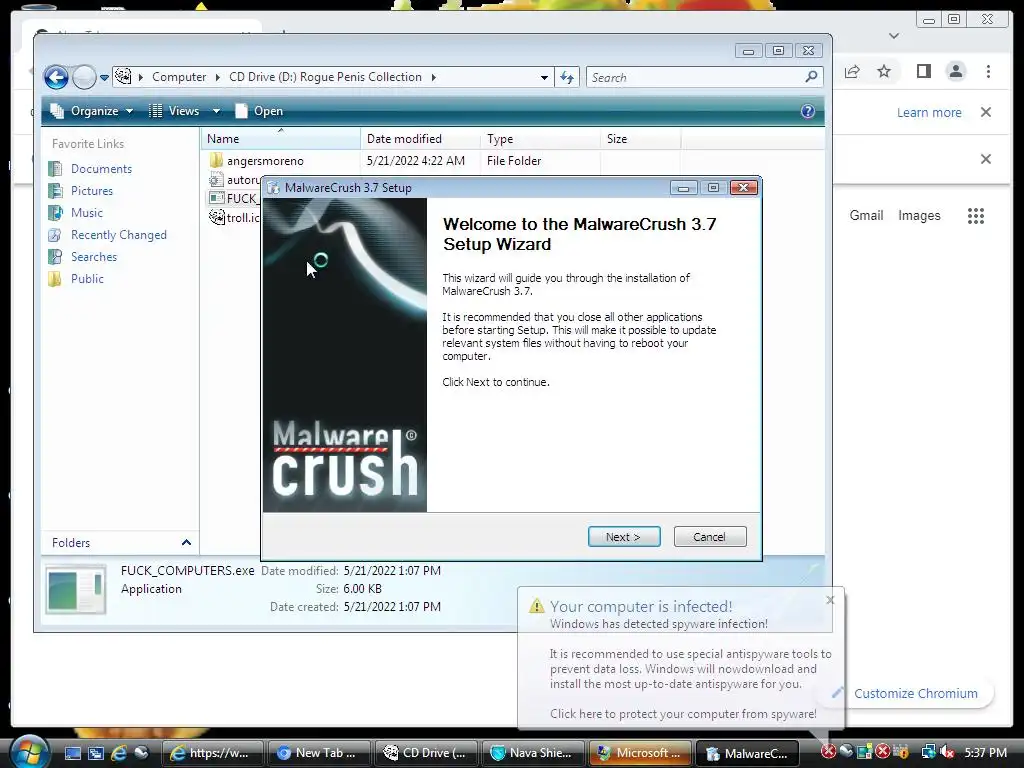Open the Views menu
This screenshot has height=768, width=1024.
[184, 111]
